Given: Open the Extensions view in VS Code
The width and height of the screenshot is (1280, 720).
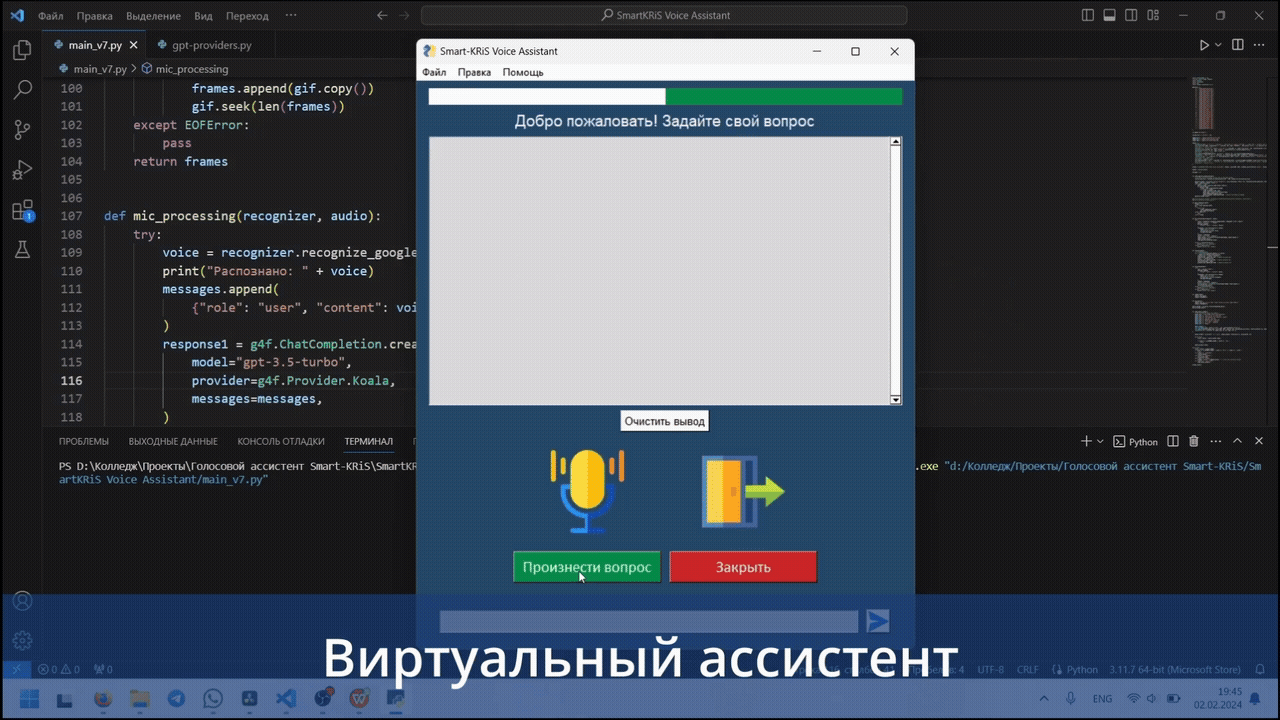Looking at the screenshot, I should tap(22, 210).
